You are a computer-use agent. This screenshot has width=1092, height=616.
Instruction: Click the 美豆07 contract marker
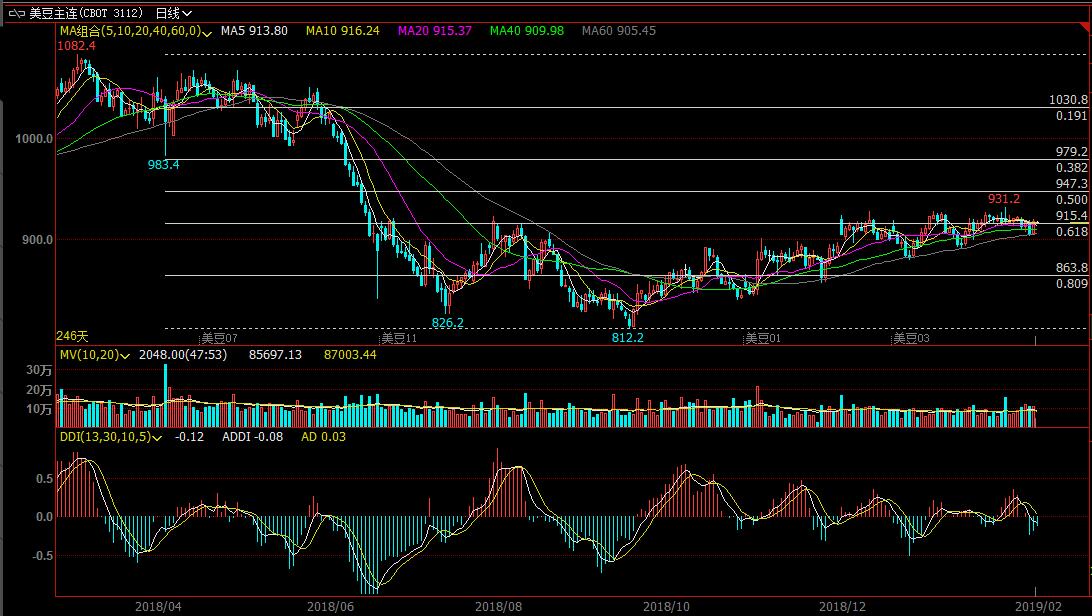pyautogui.click(x=221, y=339)
